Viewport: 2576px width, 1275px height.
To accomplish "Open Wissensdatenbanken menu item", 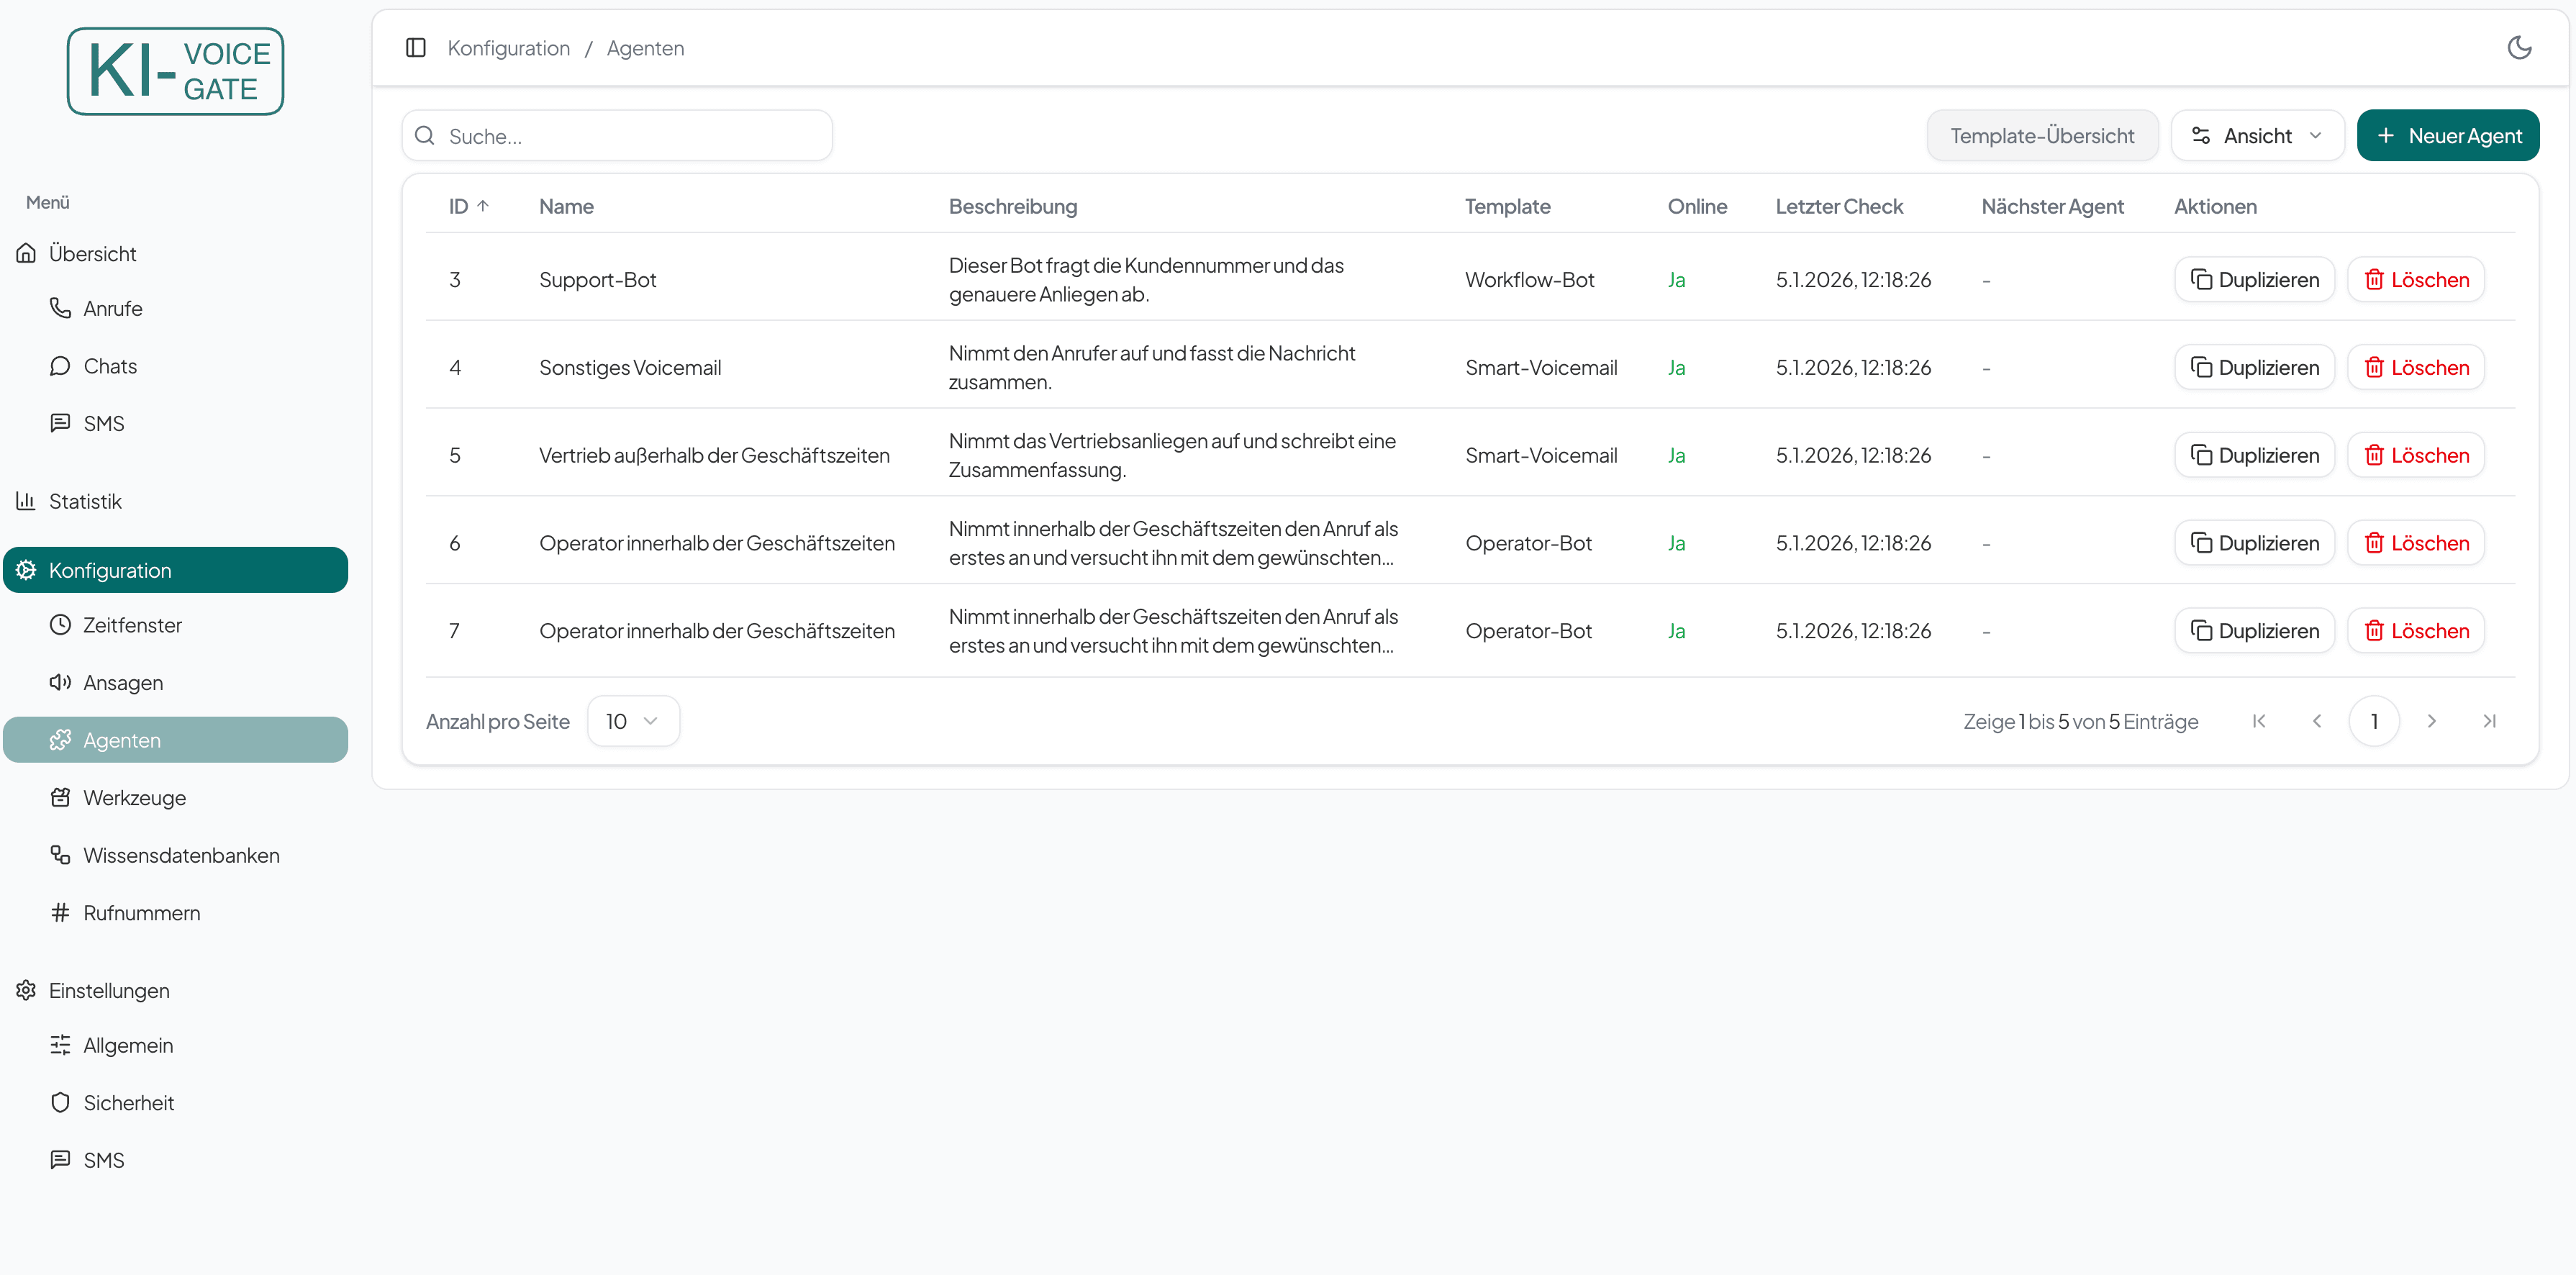I will (181, 855).
